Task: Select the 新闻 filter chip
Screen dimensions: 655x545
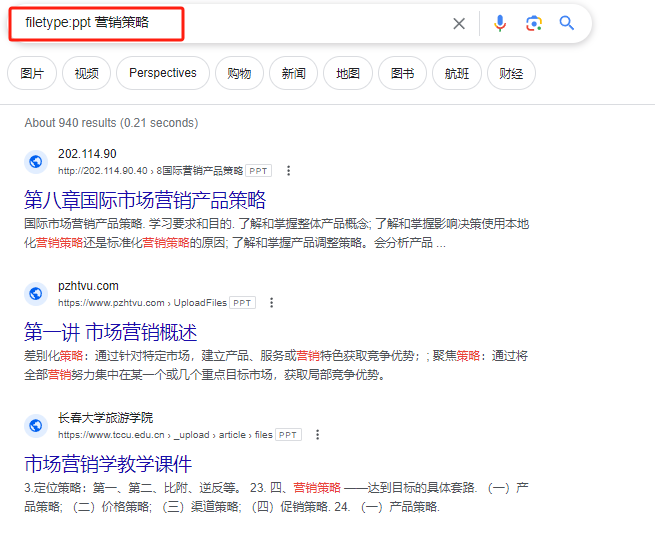Action: pyautogui.click(x=294, y=74)
